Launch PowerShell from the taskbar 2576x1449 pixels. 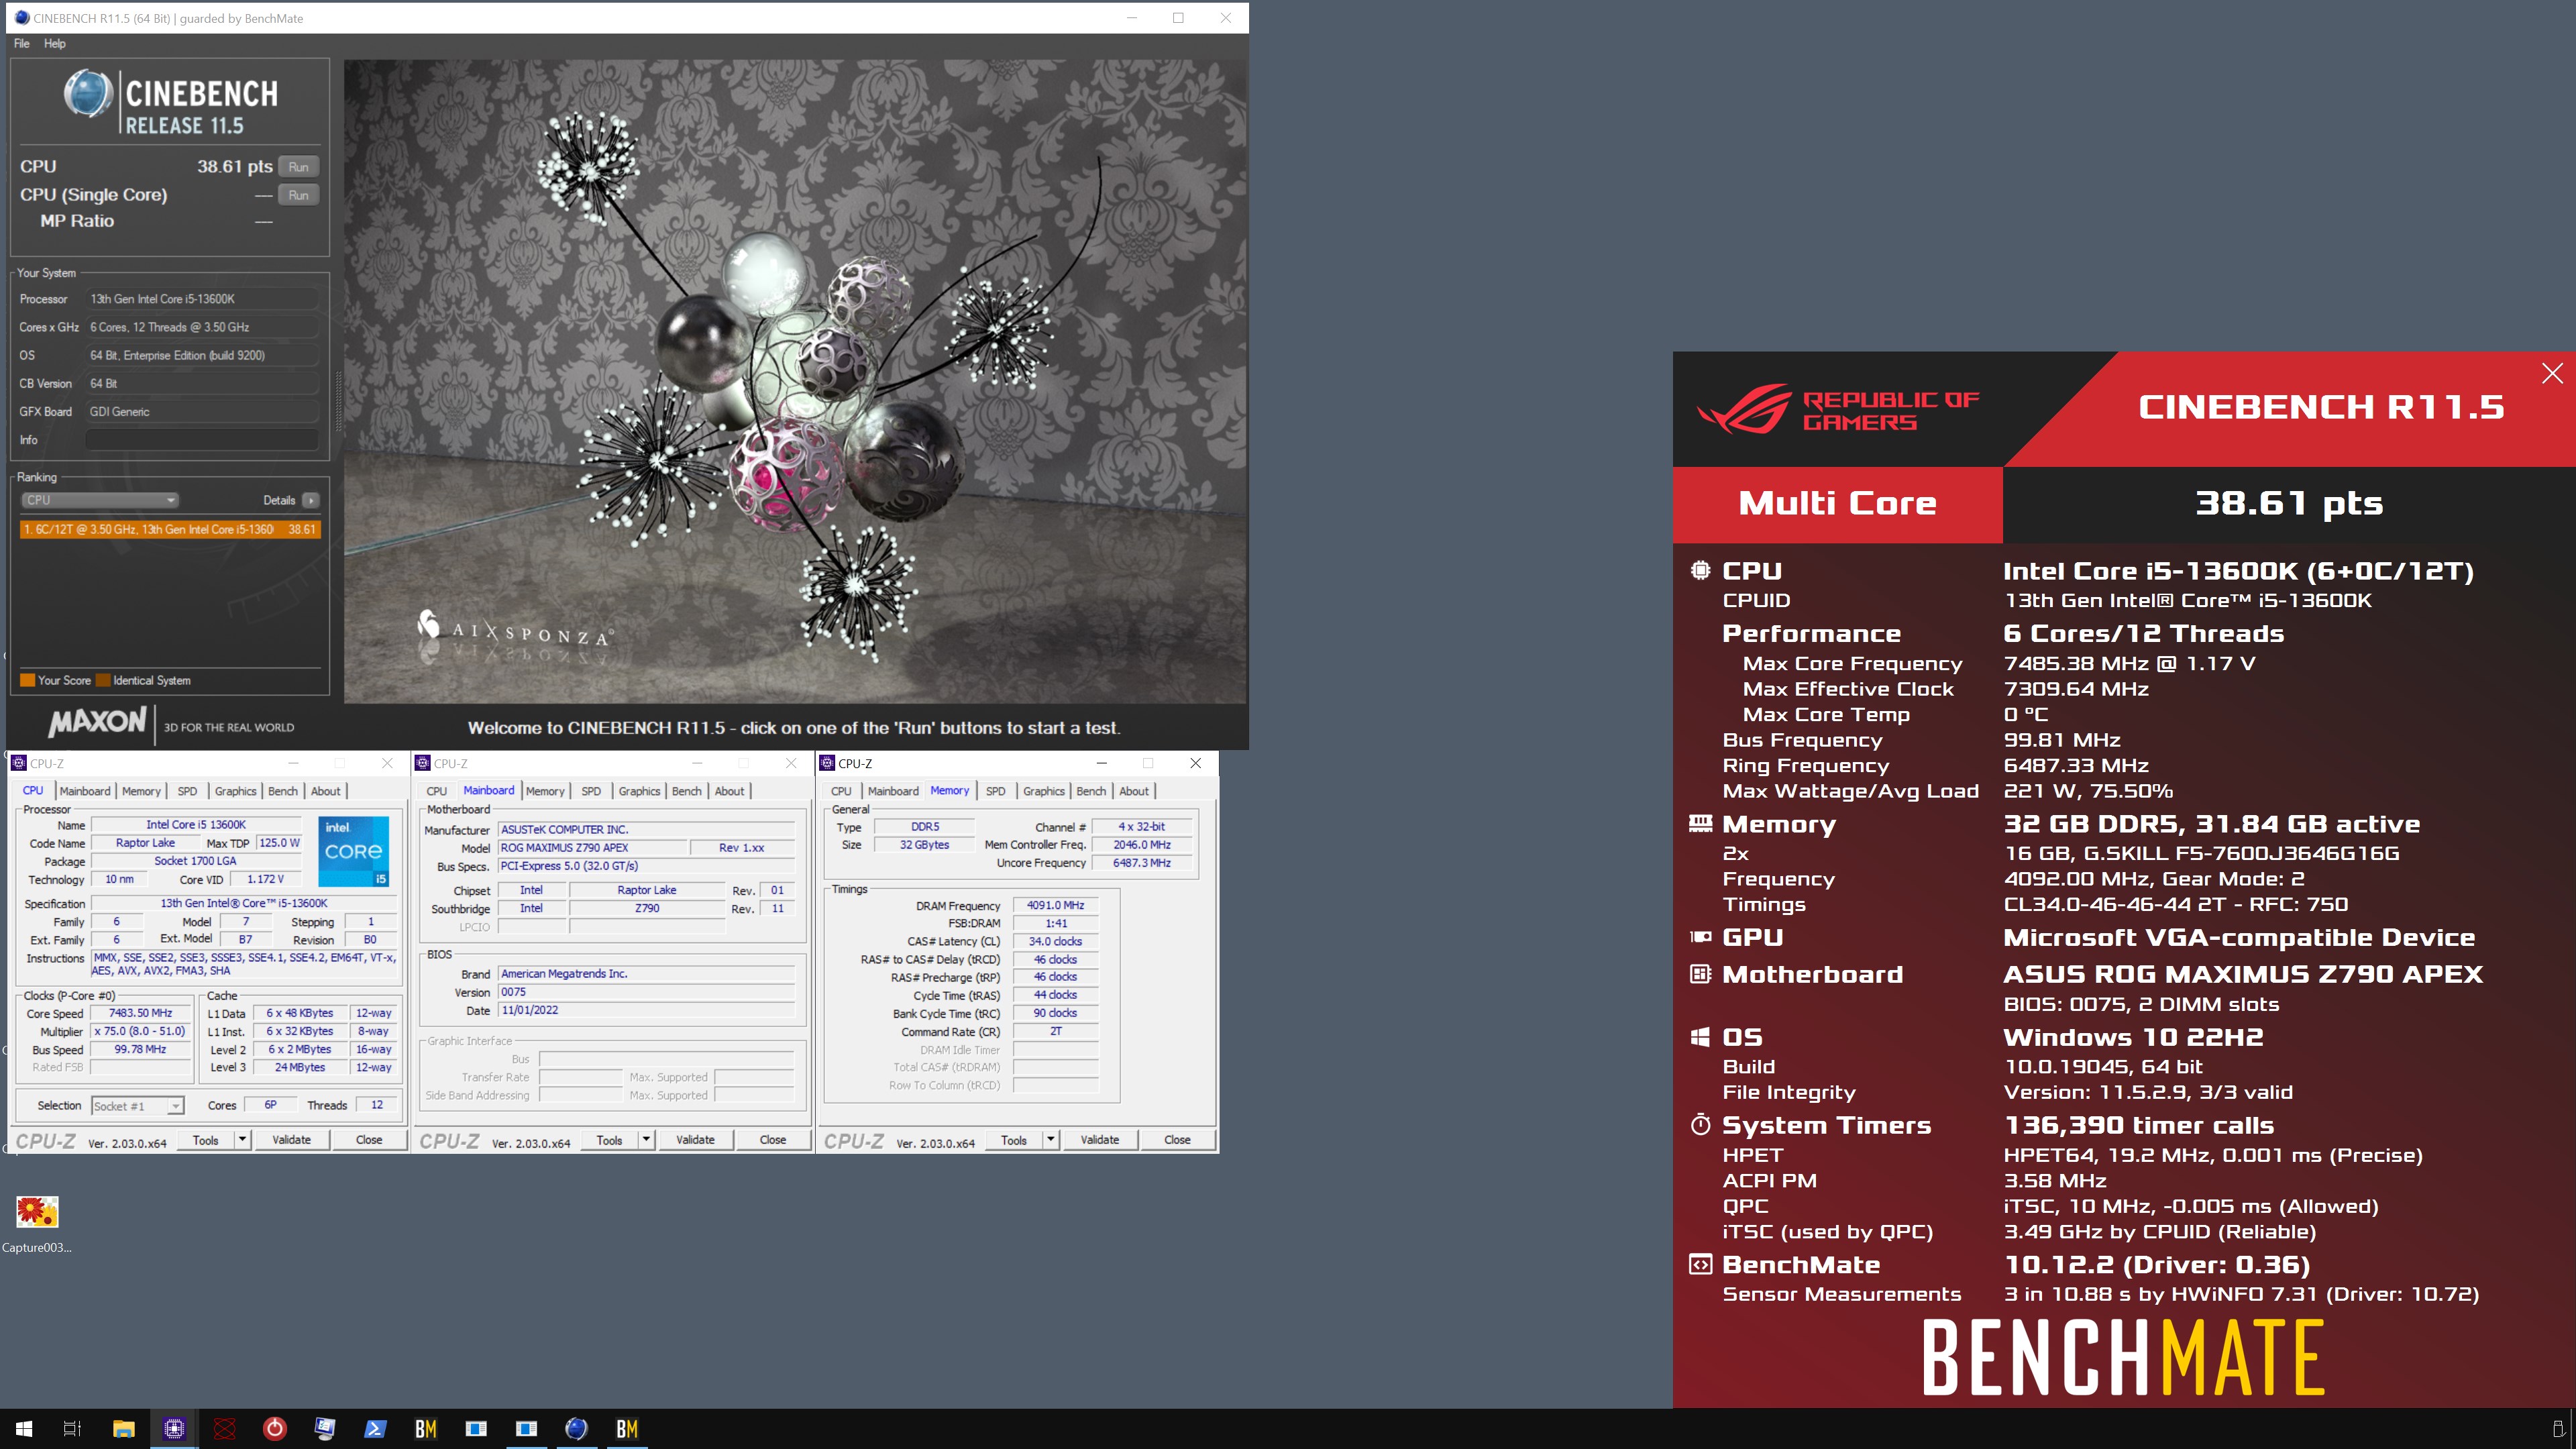(375, 1428)
